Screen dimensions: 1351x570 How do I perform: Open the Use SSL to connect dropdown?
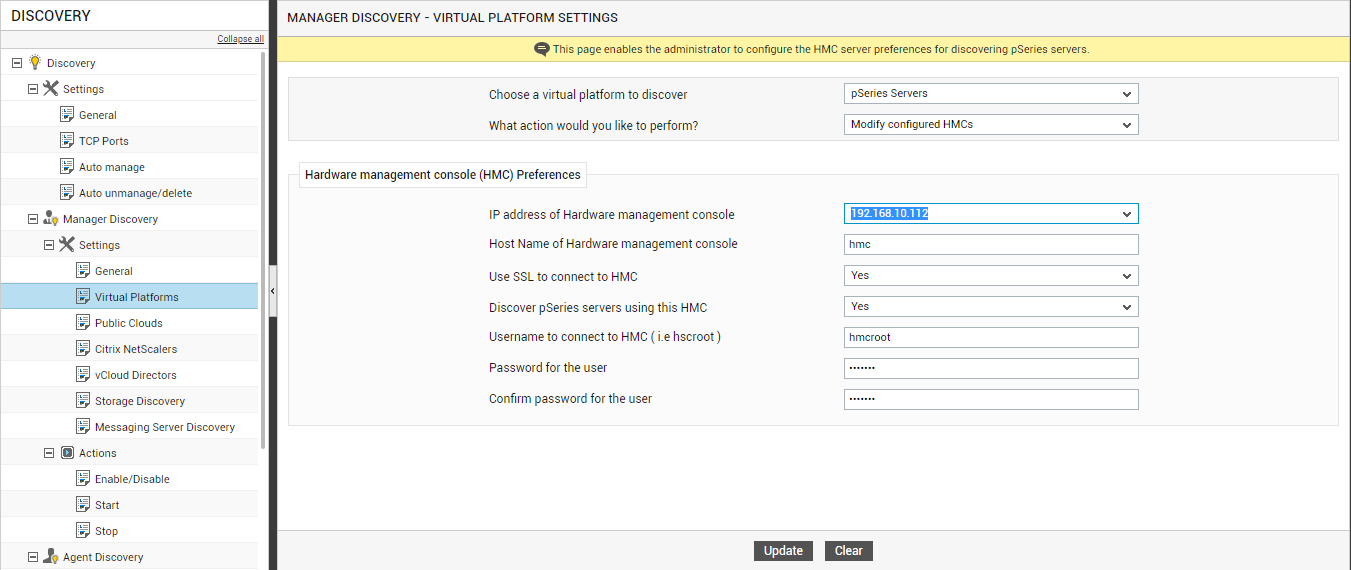pyautogui.click(x=991, y=276)
